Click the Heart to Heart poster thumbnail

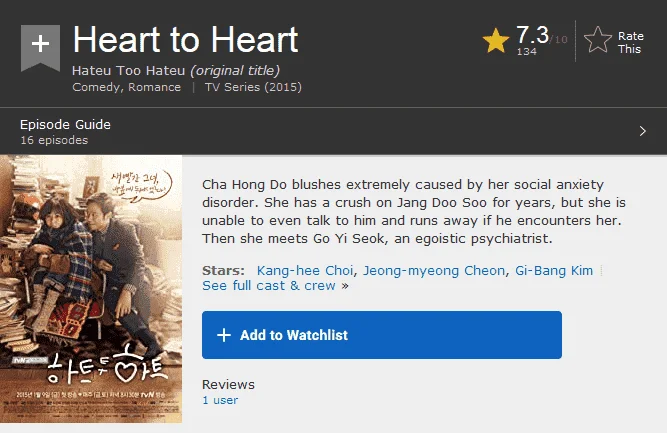click(x=91, y=289)
